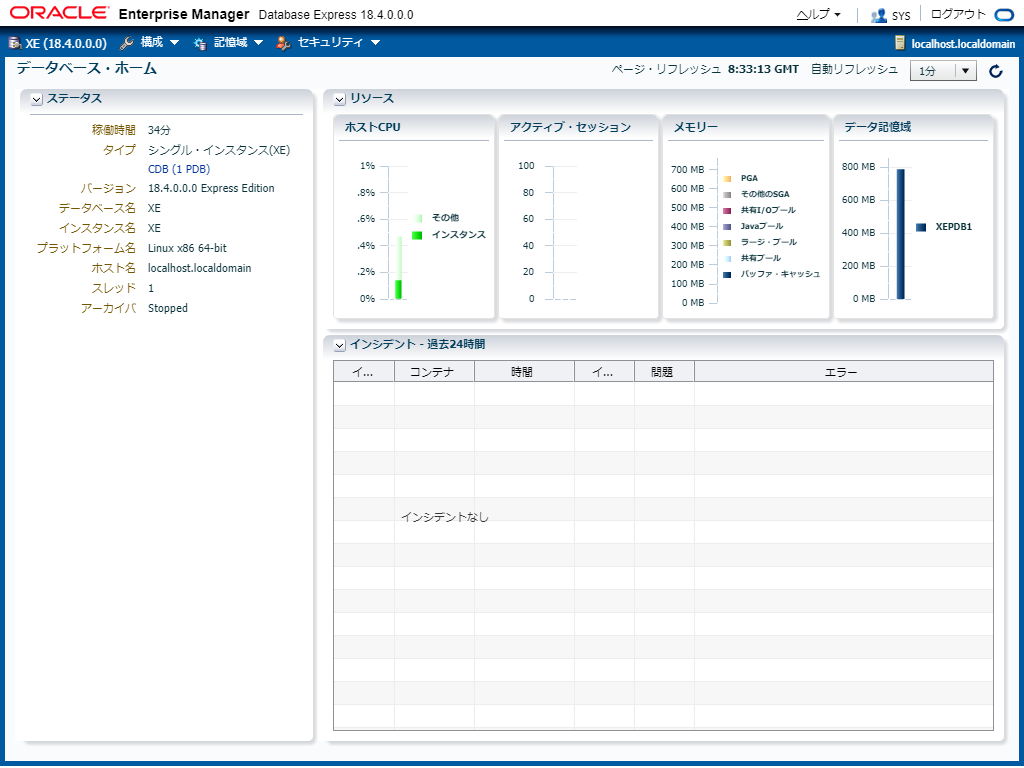This screenshot has width=1024, height=768.
Task: Click the XEPDB1 data storage bar
Action: coord(901,234)
